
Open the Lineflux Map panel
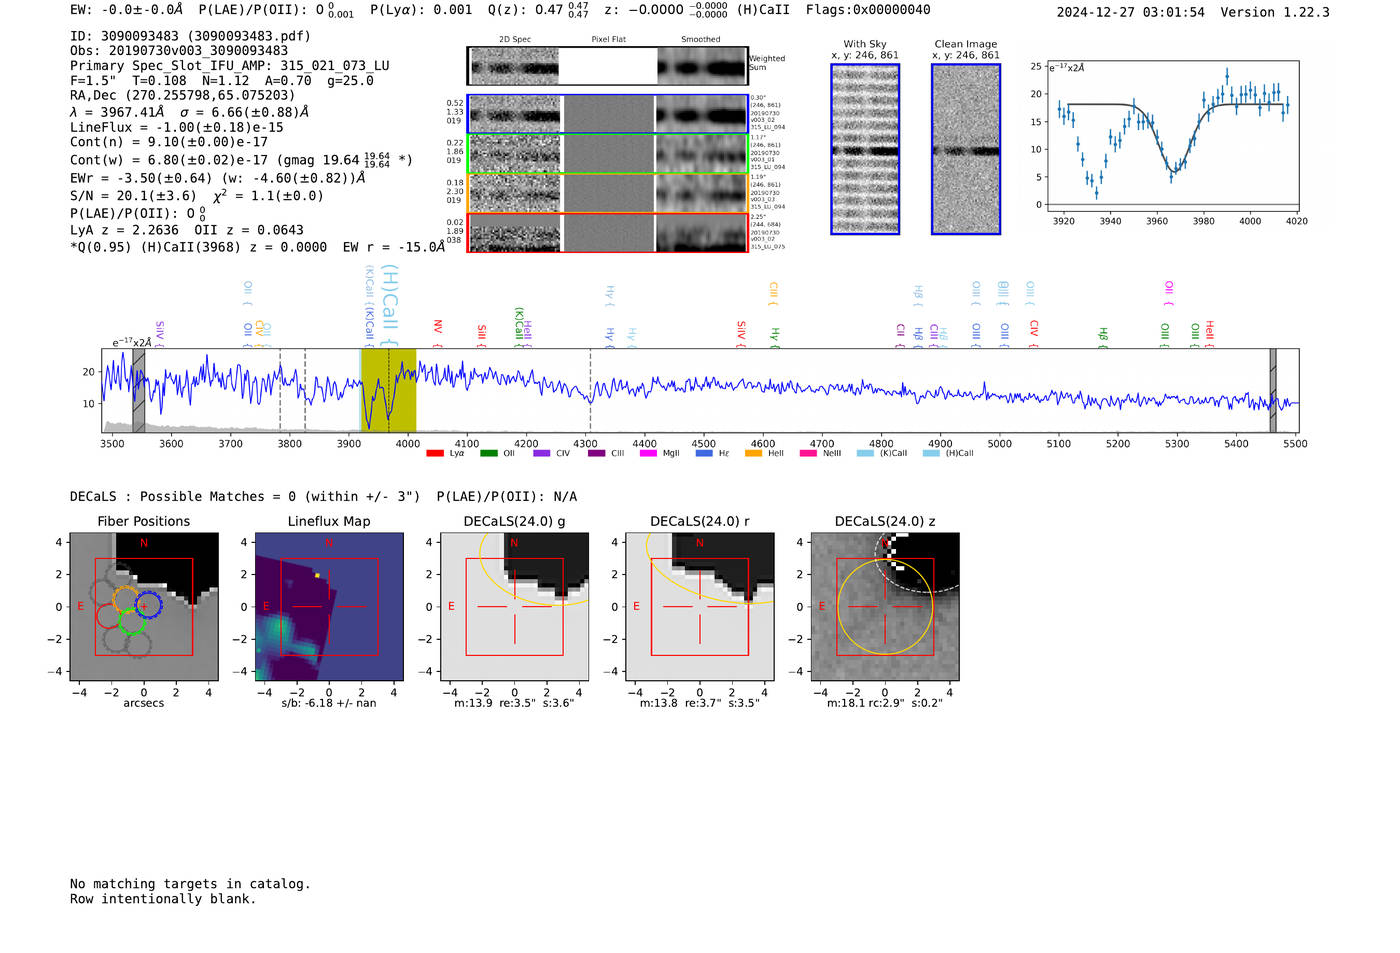tap(329, 607)
